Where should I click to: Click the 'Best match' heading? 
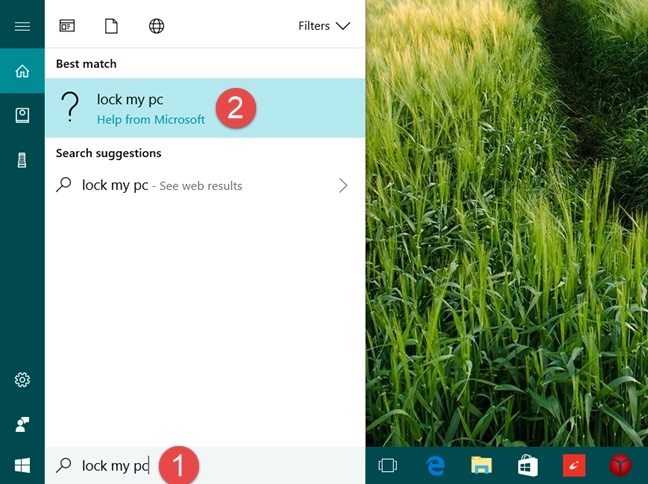point(86,64)
